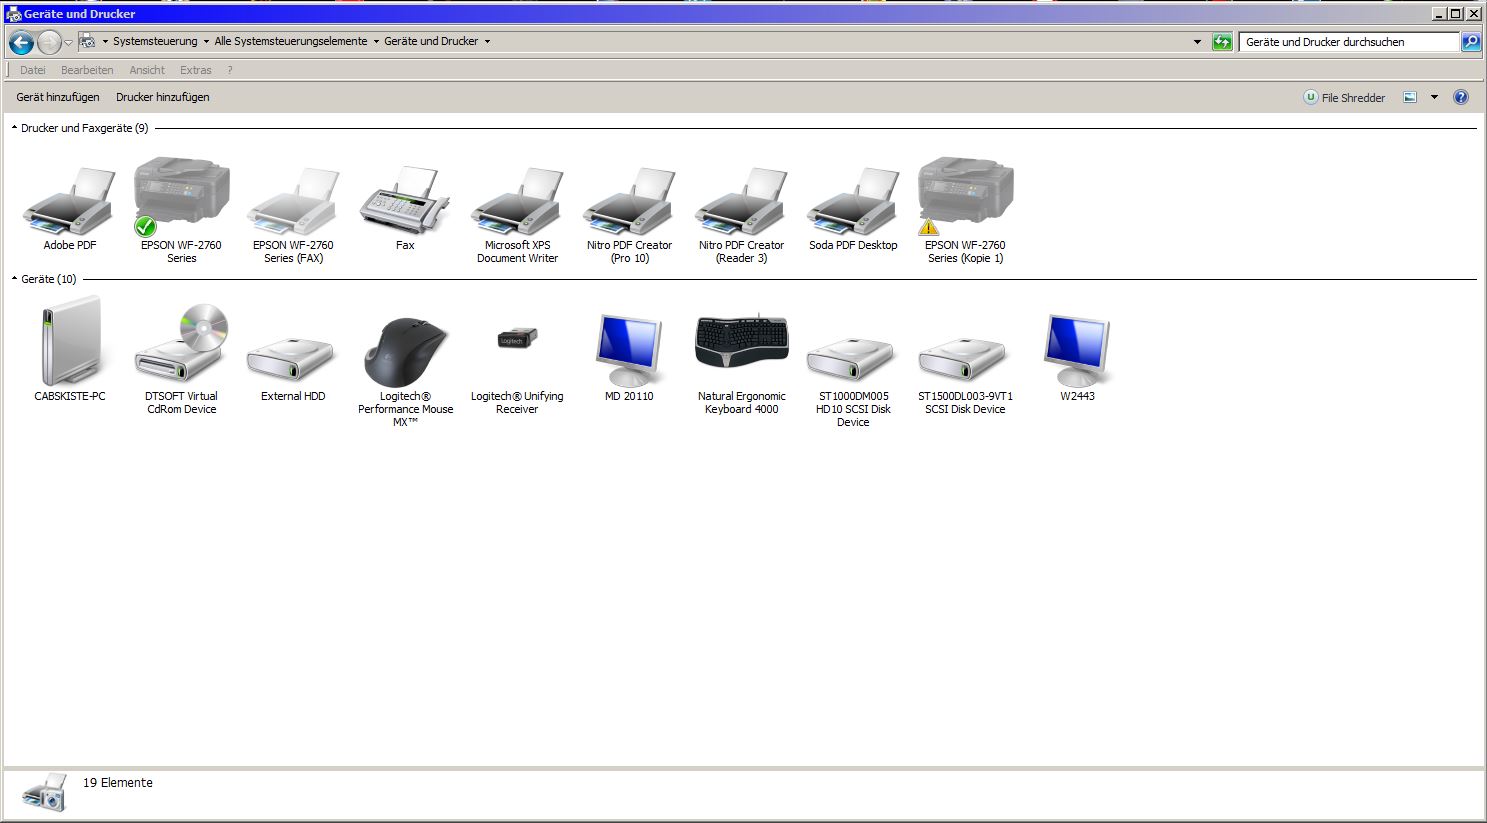Image resolution: width=1487 pixels, height=823 pixels.
Task: Click Drucker hinzufügen
Action: pos(163,97)
